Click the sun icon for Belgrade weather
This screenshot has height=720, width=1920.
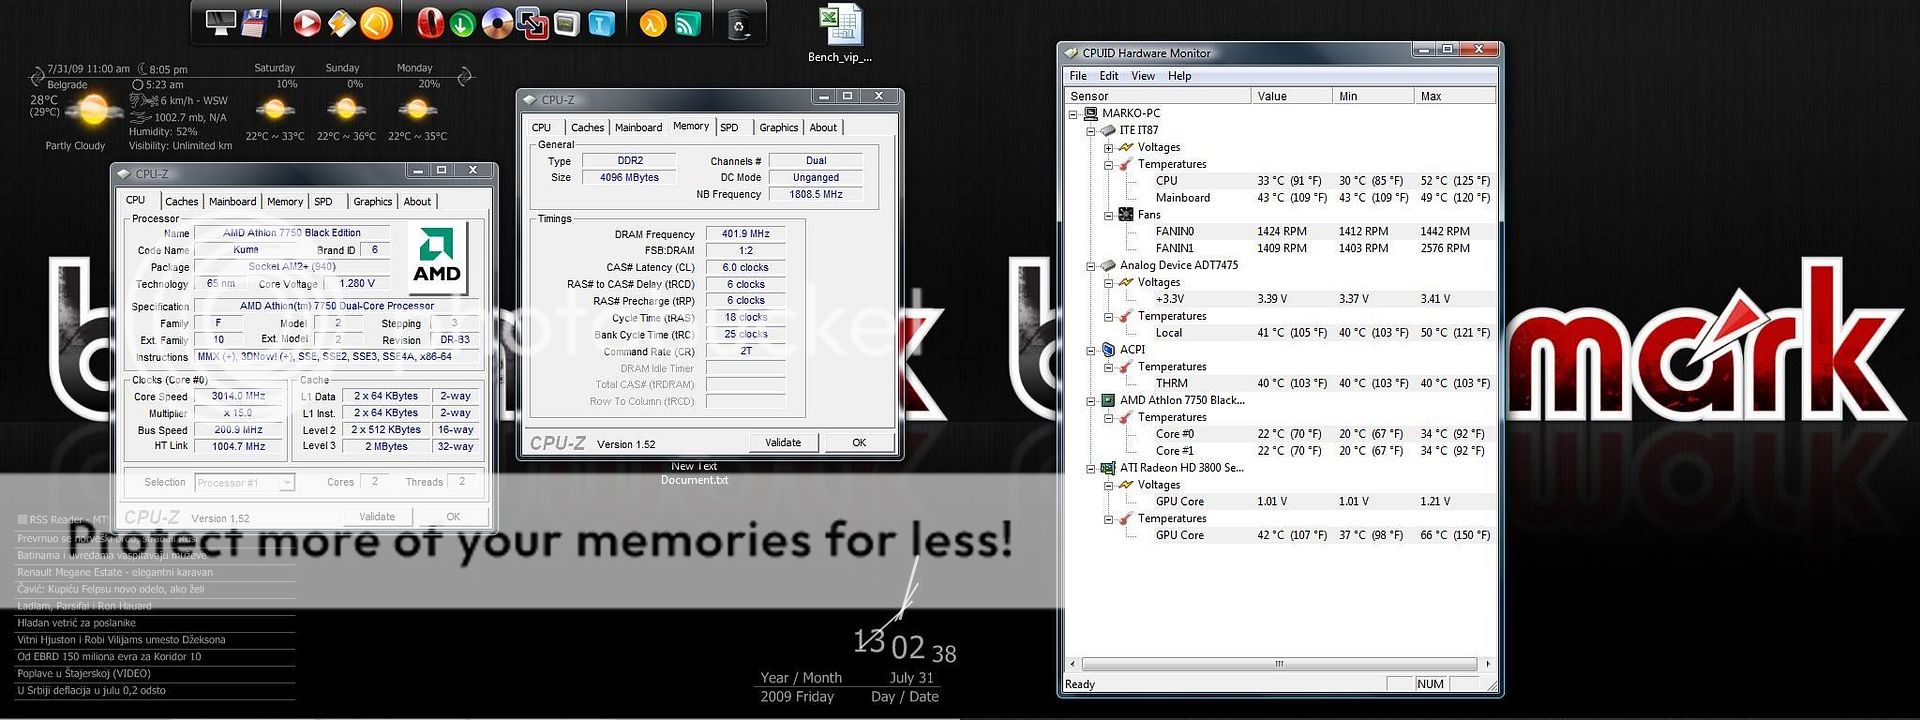pos(93,109)
